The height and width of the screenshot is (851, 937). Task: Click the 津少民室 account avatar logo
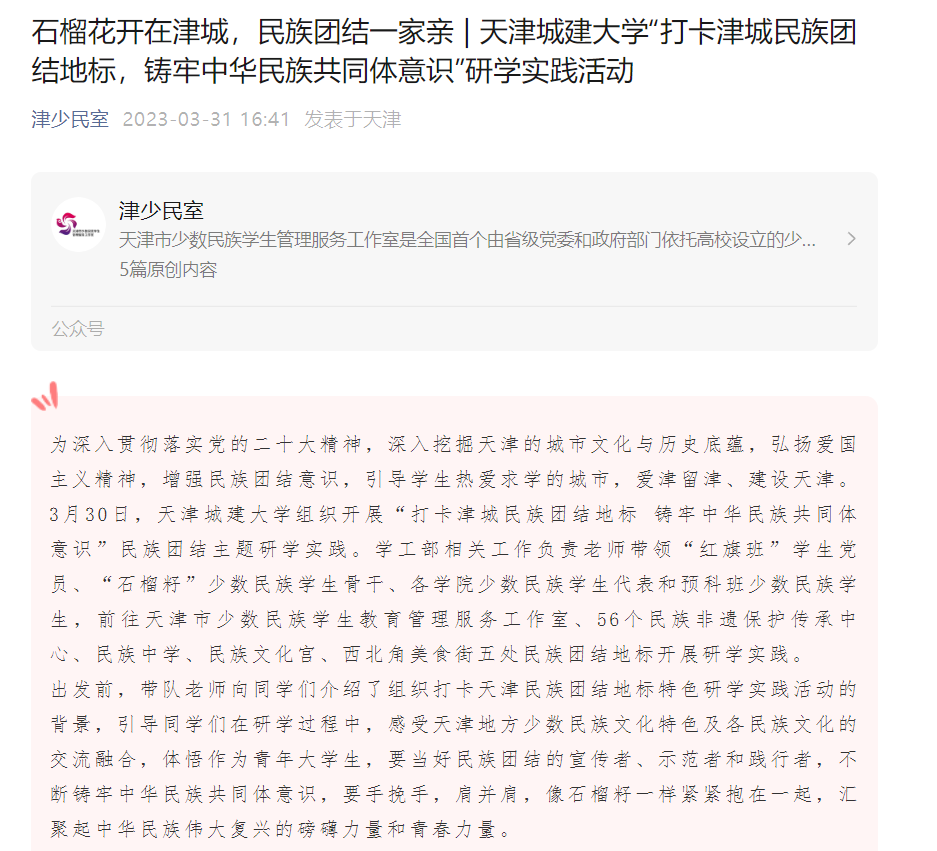(78, 225)
